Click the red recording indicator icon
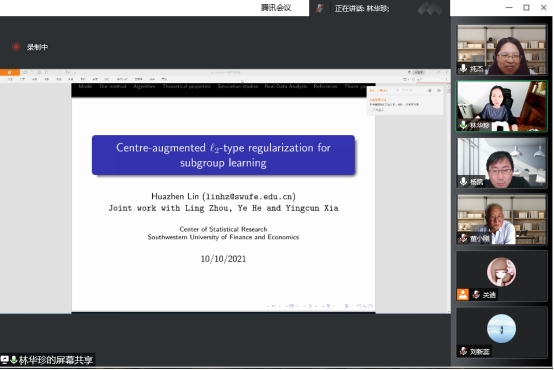The height and width of the screenshot is (370, 554). (16, 47)
